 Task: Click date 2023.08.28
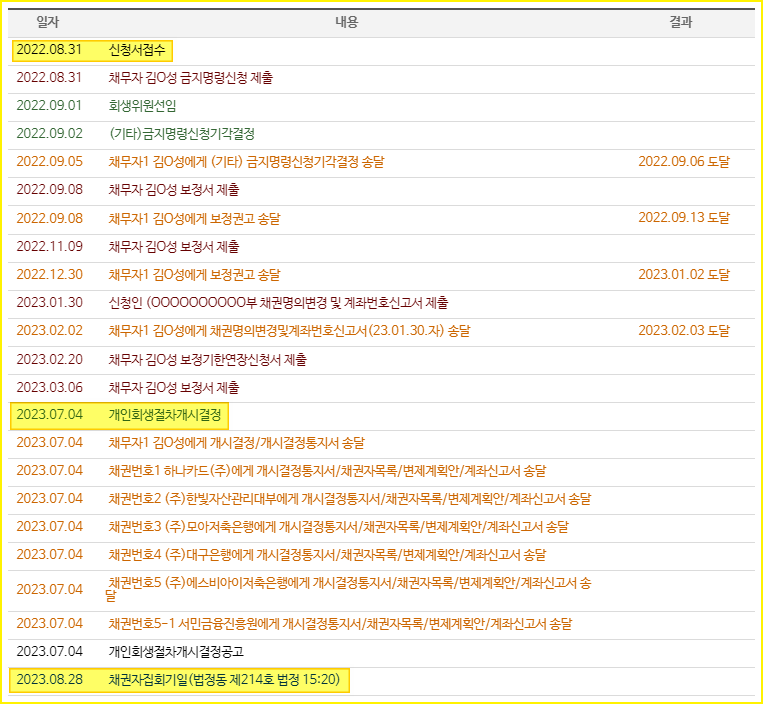click(49, 680)
